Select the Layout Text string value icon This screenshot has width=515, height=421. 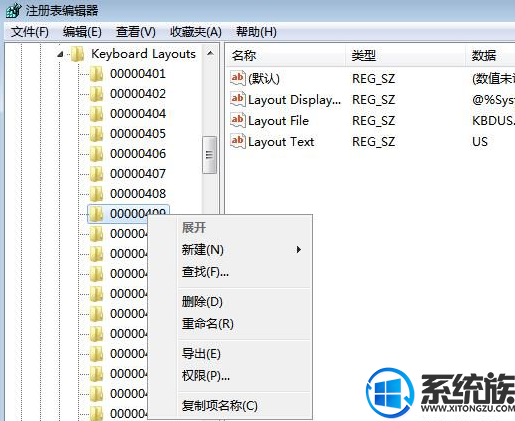(238, 142)
